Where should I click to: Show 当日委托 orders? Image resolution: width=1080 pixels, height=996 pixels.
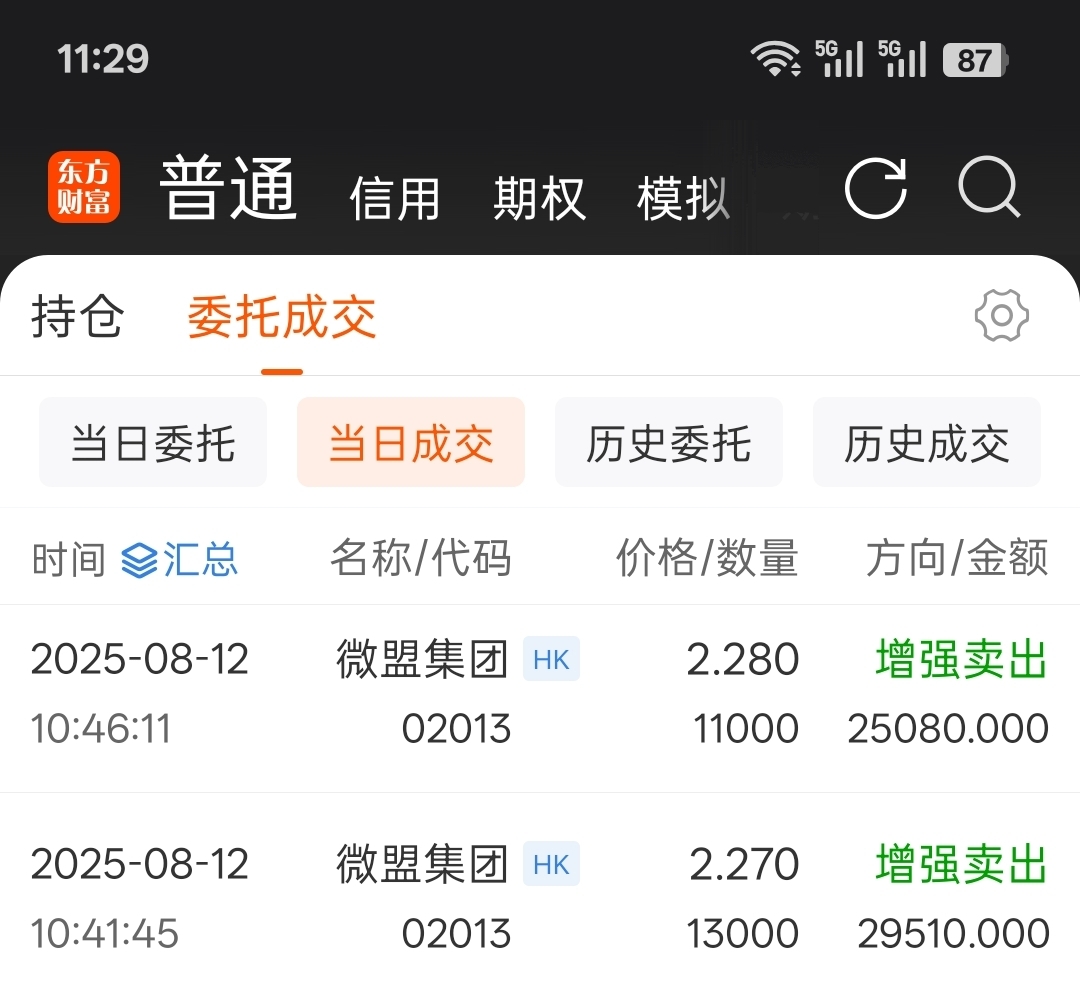(153, 442)
